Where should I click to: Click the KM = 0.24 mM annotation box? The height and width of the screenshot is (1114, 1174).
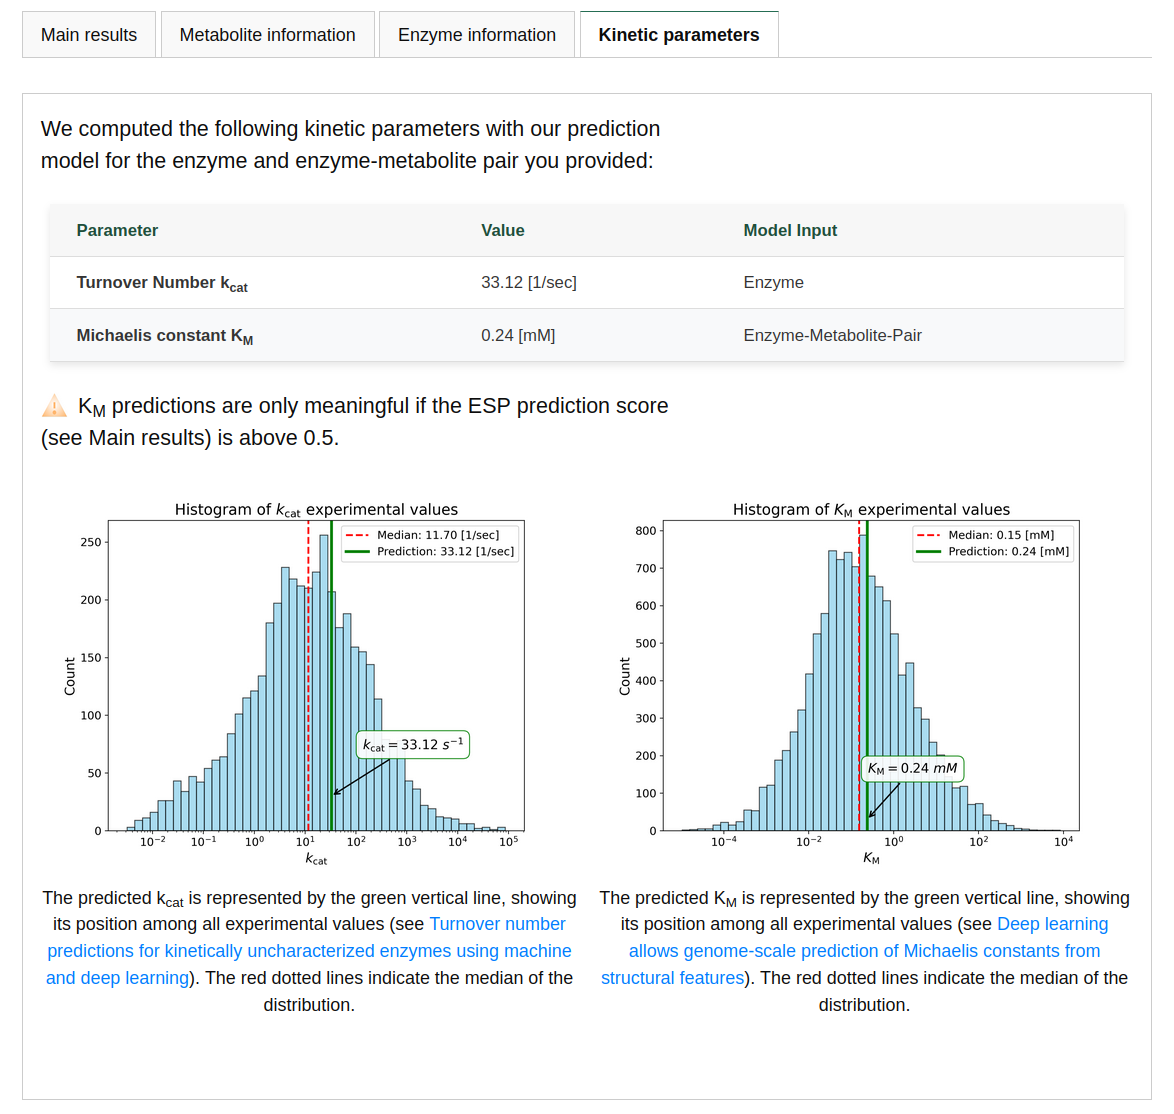tap(912, 769)
